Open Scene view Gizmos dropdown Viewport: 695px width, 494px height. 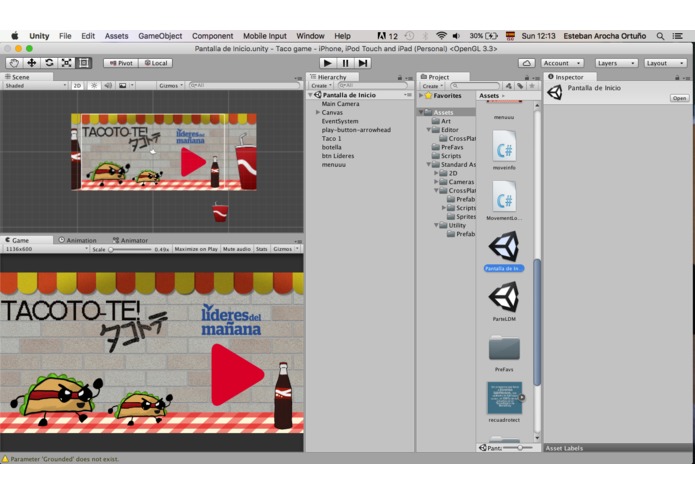pos(171,86)
